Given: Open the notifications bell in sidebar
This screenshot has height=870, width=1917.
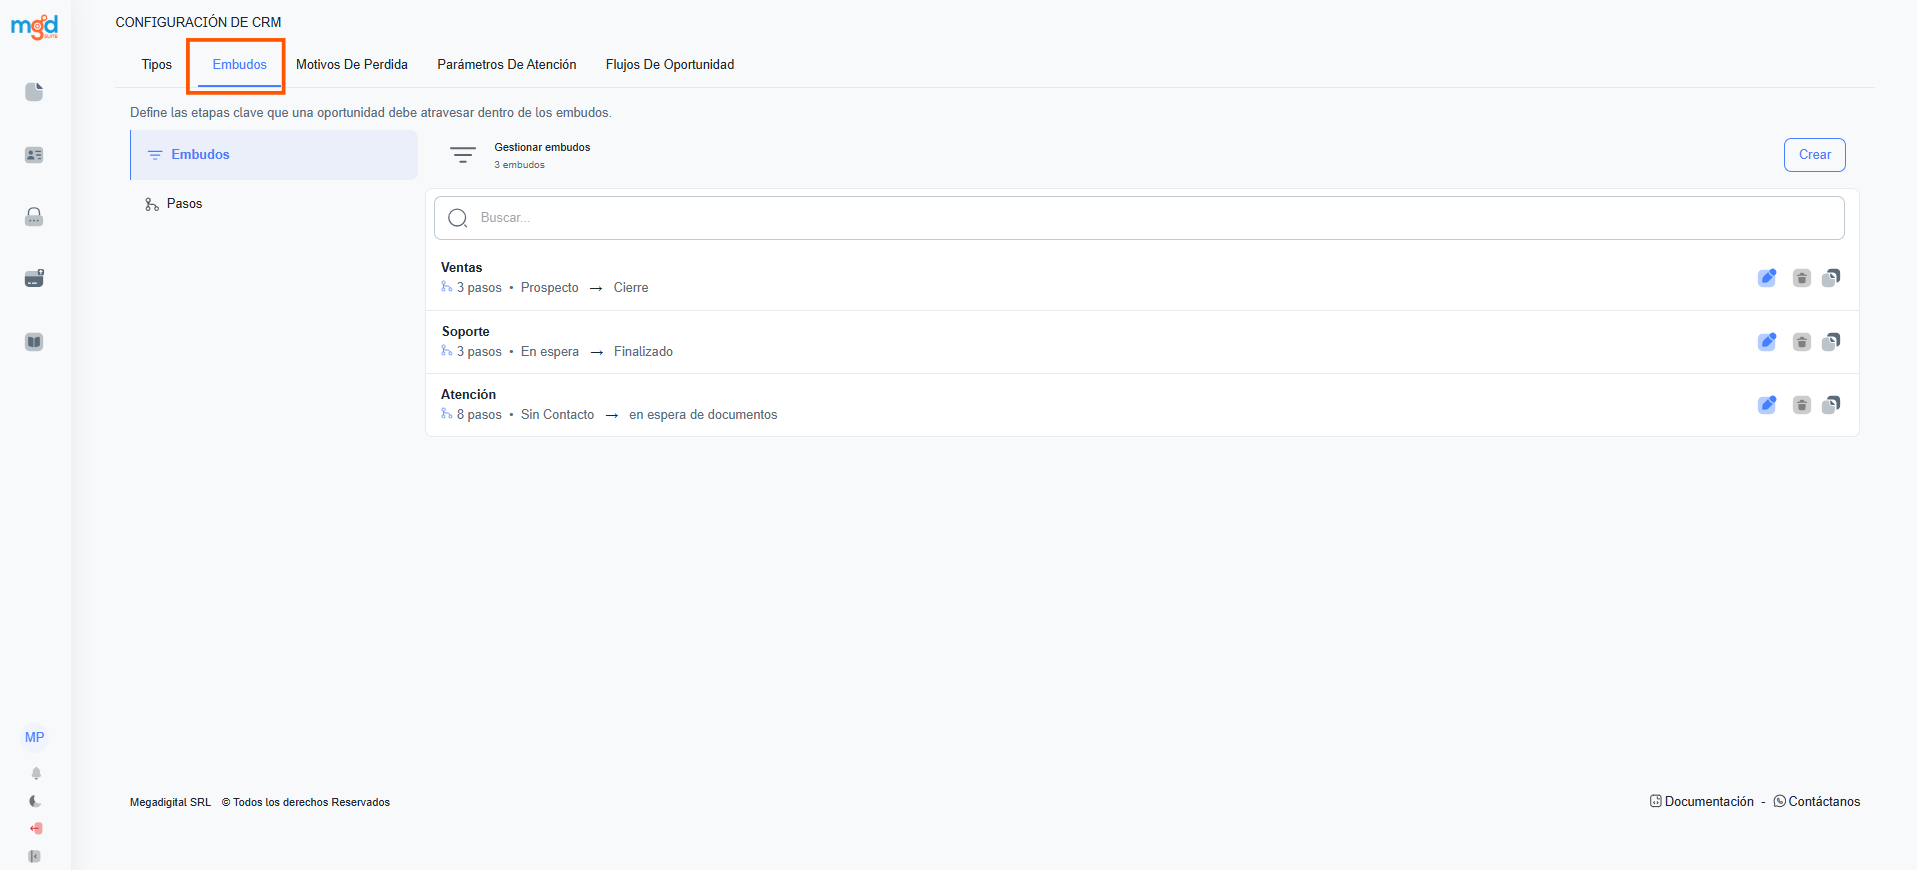Looking at the screenshot, I should [x=36, y=773].
